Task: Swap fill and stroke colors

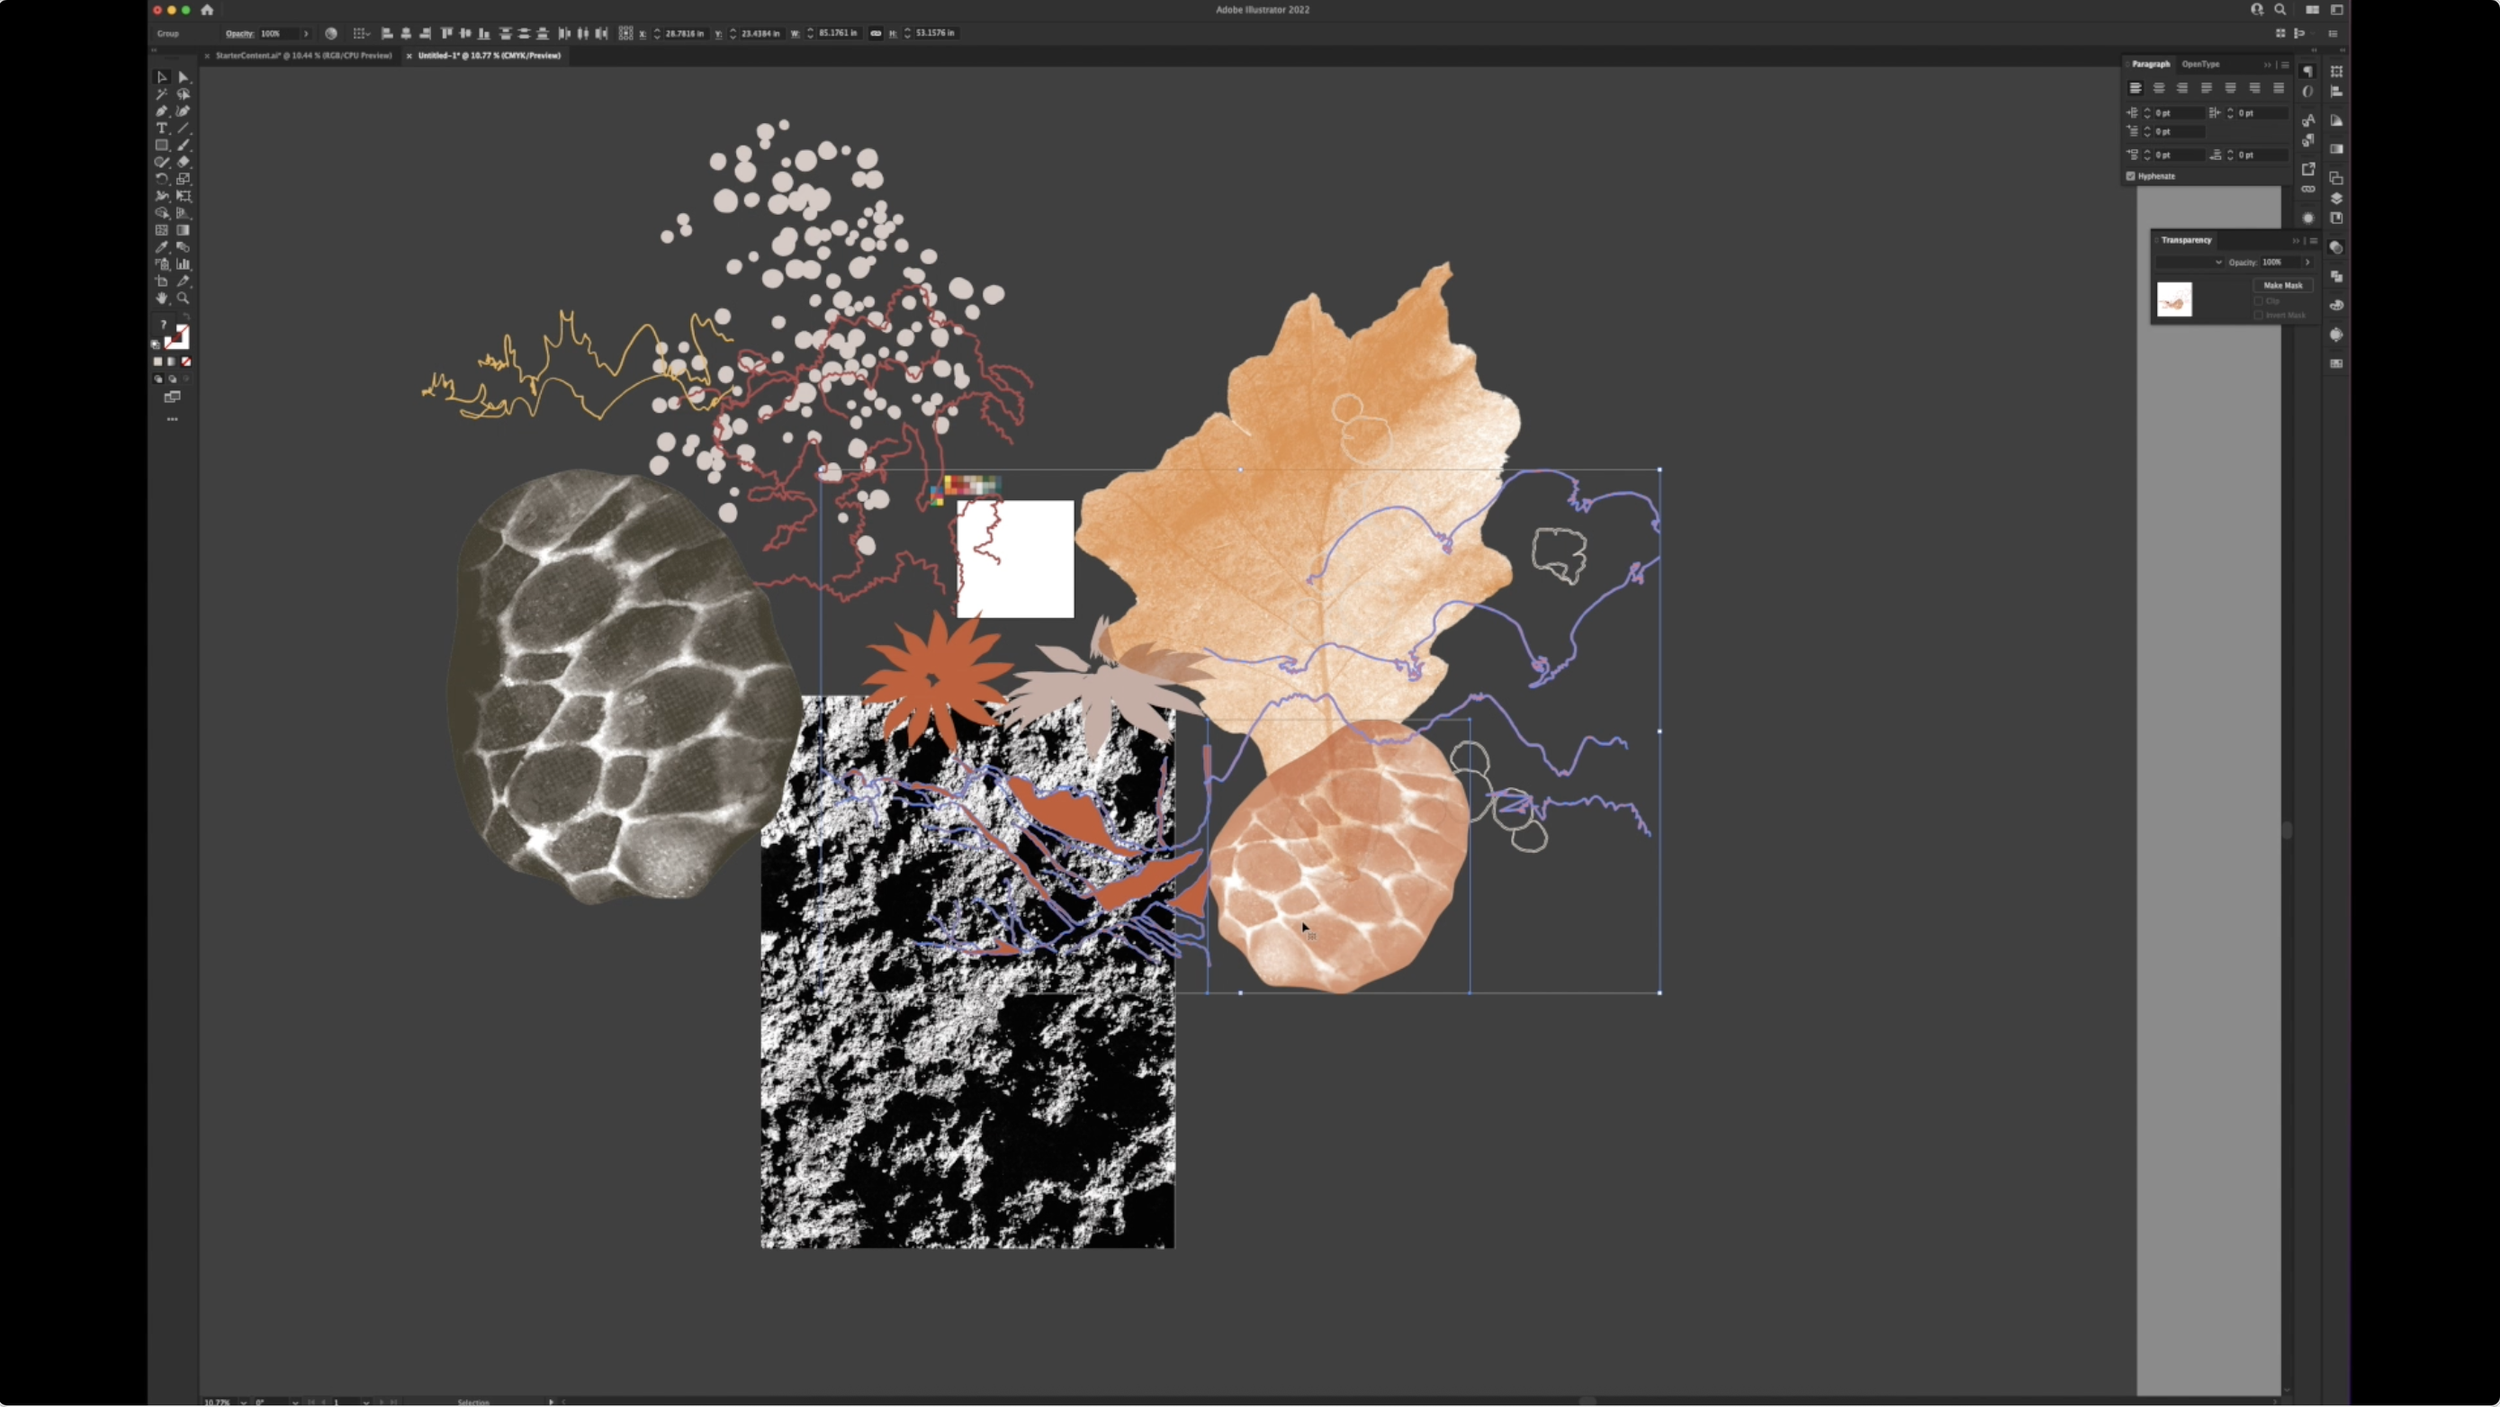Action: tap(186, 316)
